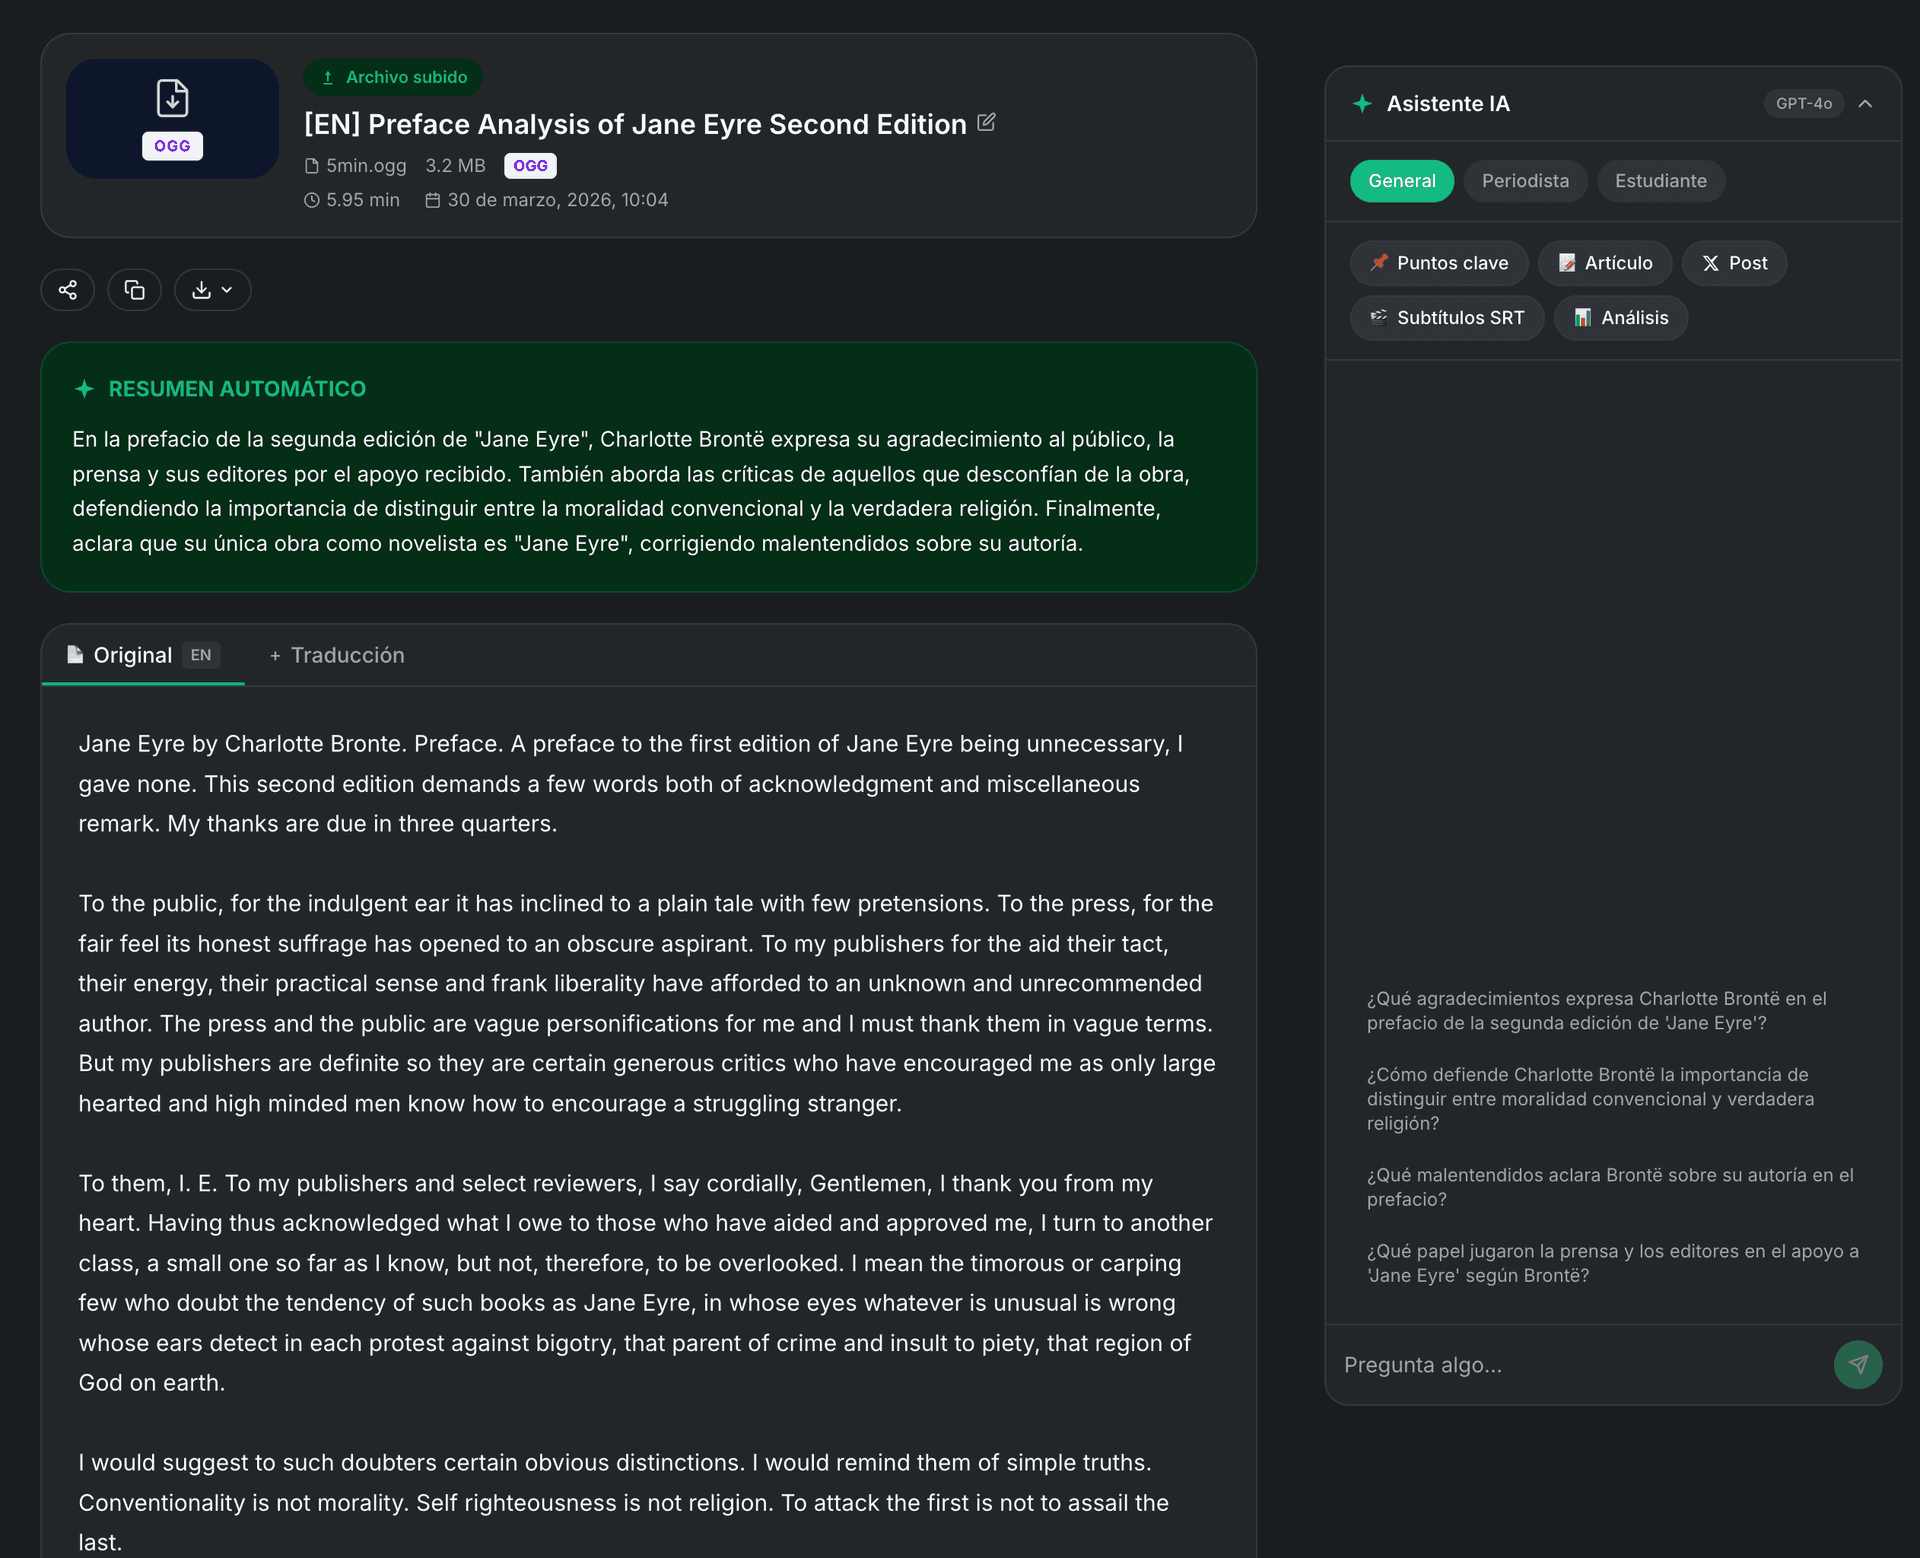This screenshot has width=1920, height=1558.
Task: Switch to the Traducción tab
Action: pos(337,655)
